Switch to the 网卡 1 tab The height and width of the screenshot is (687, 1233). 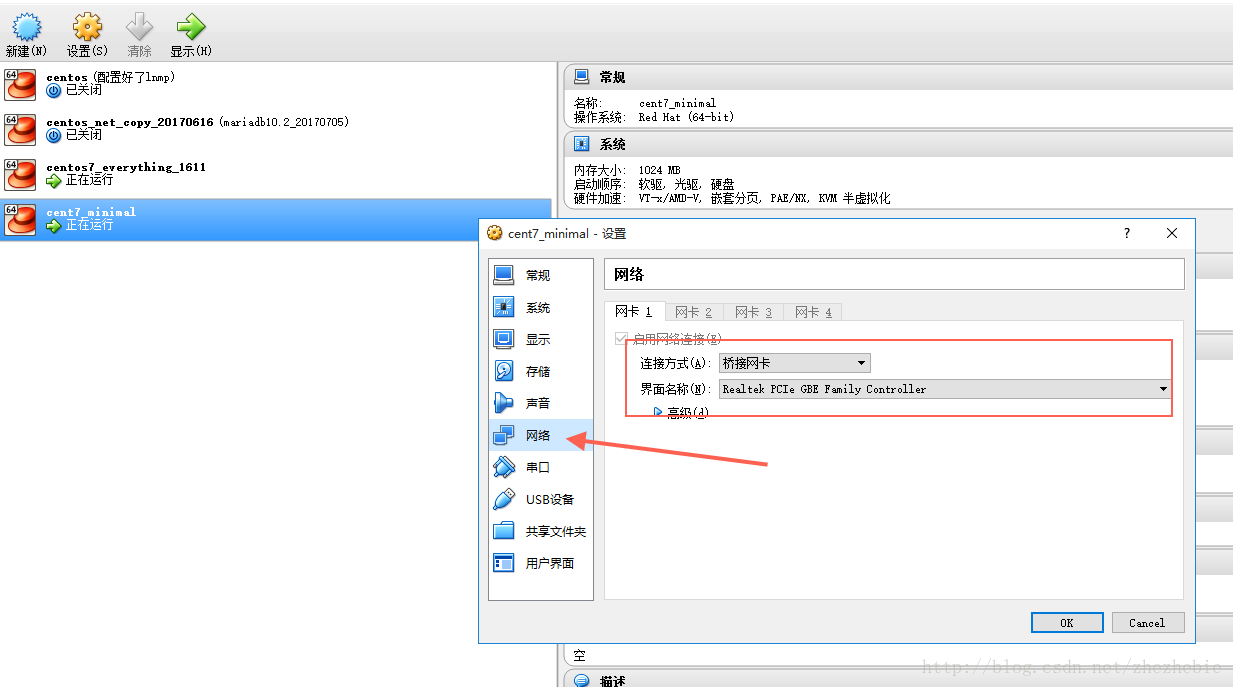(633, 312)
